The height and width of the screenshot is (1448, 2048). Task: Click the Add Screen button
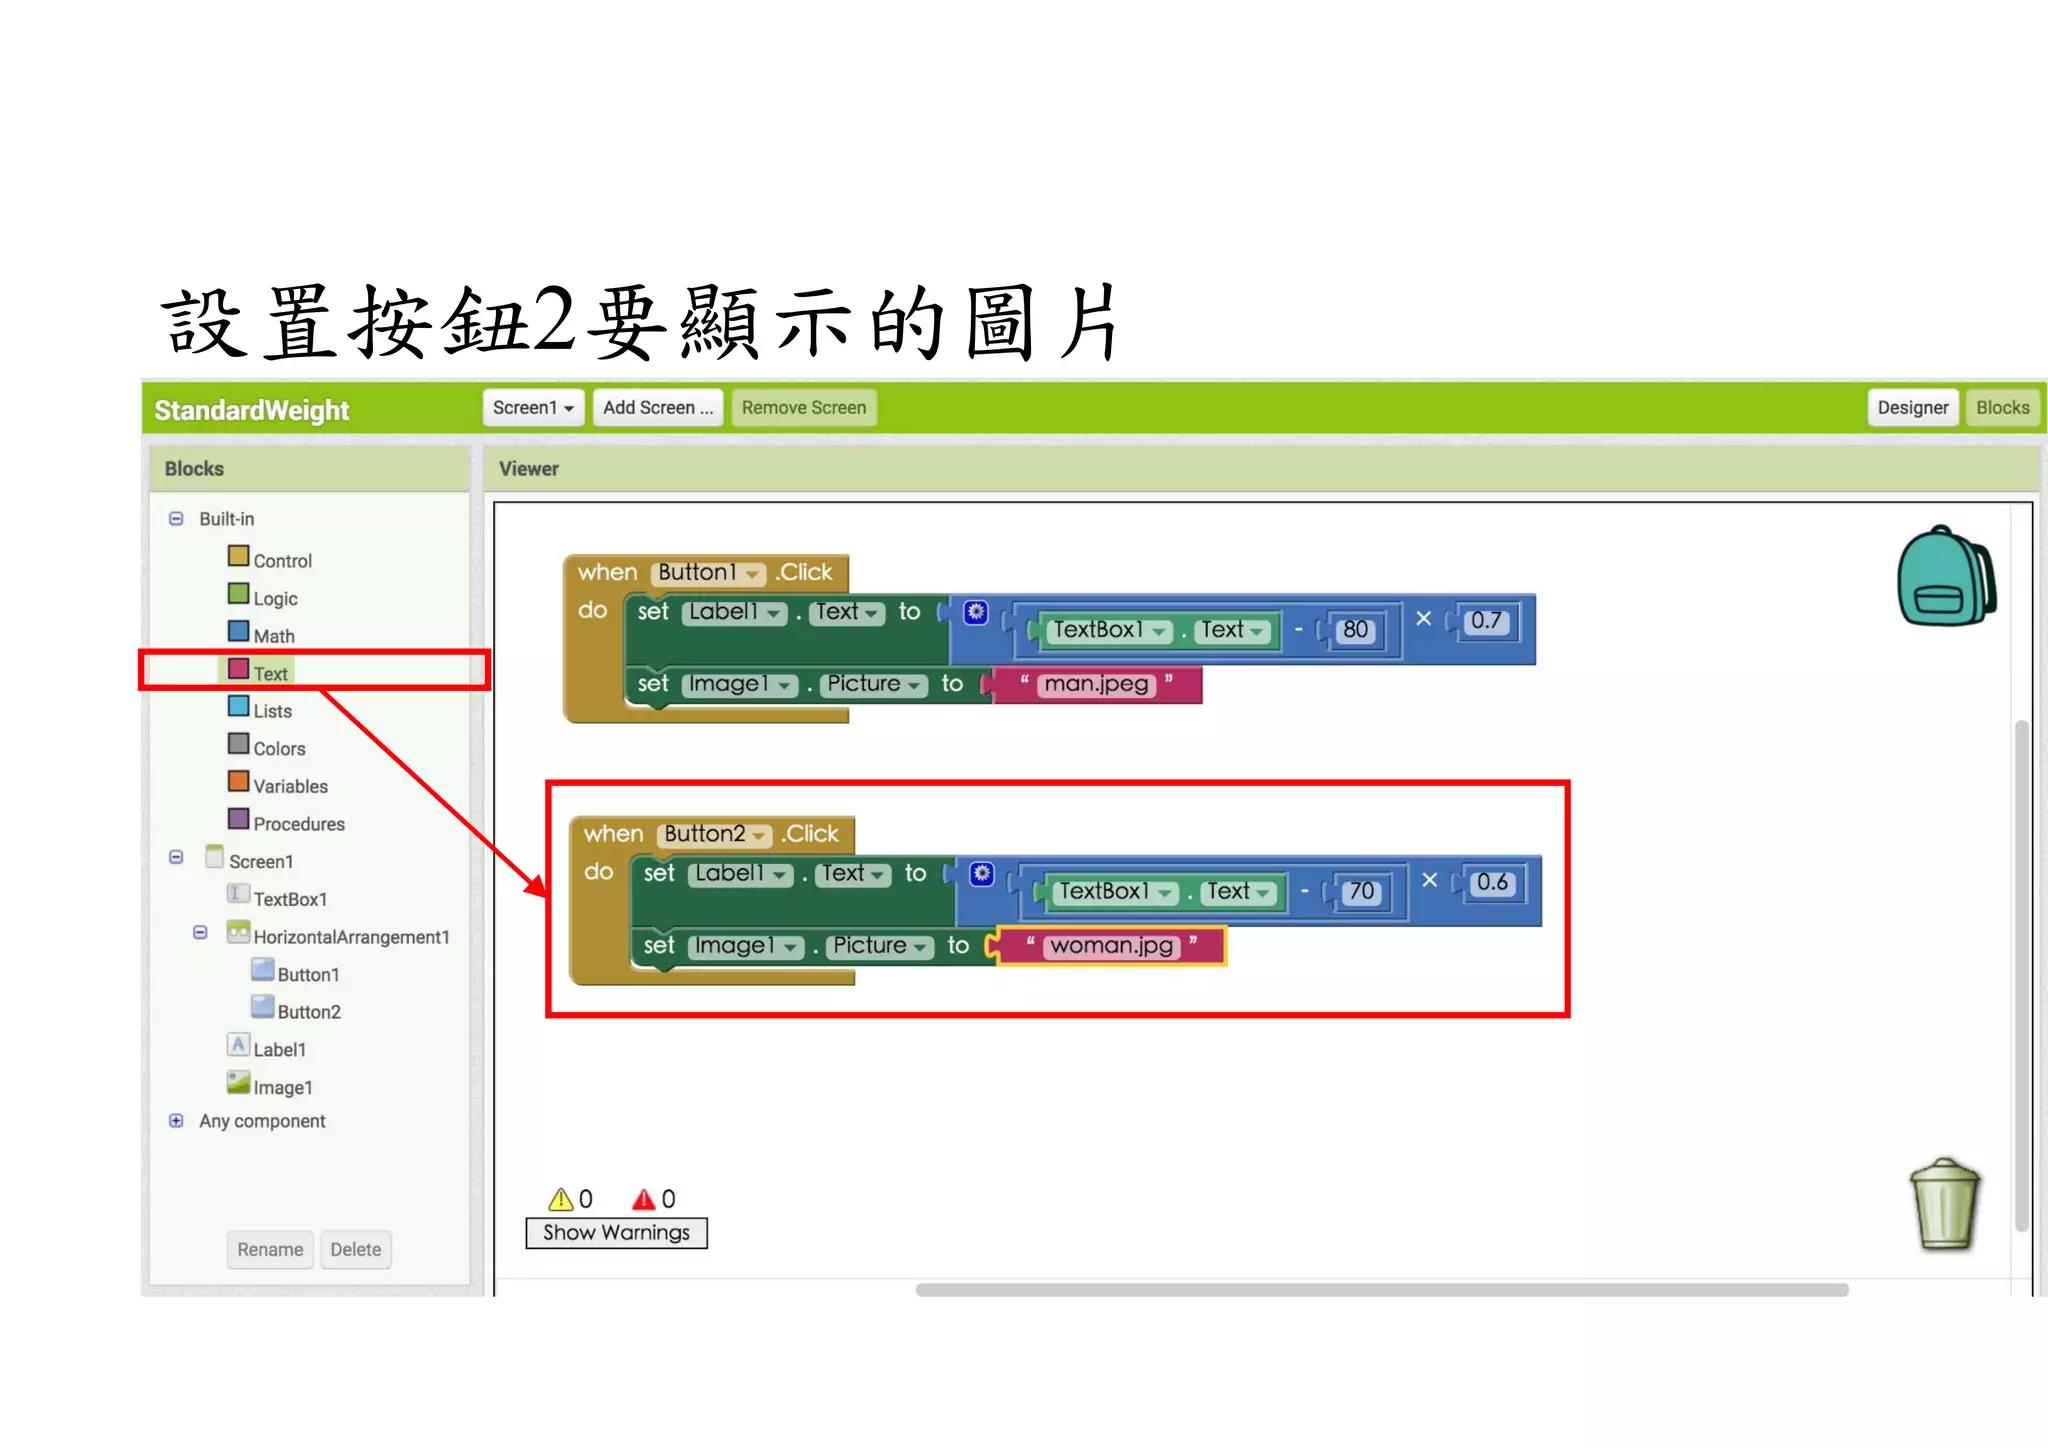pyautogui.click(x=657, y=408)
